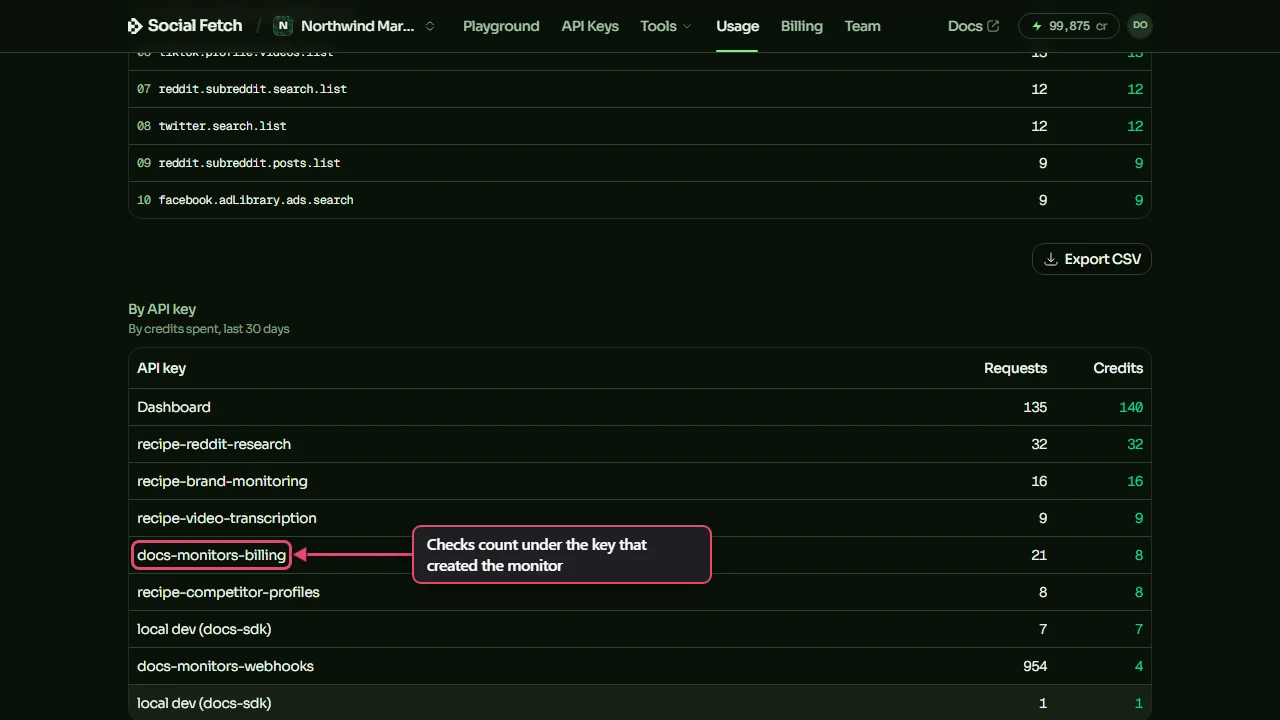
Task: Click the docs-monitors-billing key name
Action: pyautogui.click(x=211, y=555)
